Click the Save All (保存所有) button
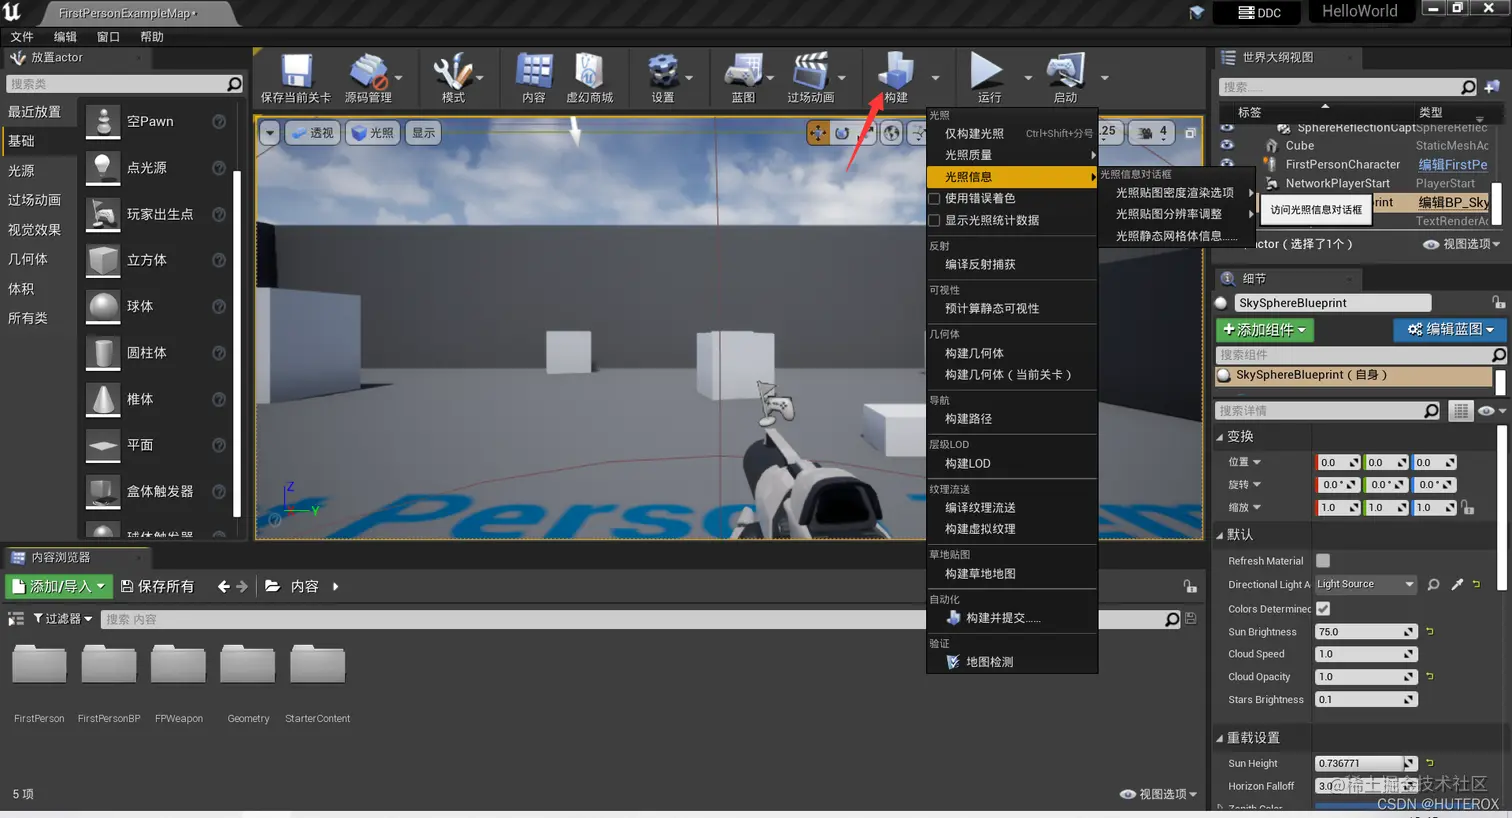 pos(157,587)
